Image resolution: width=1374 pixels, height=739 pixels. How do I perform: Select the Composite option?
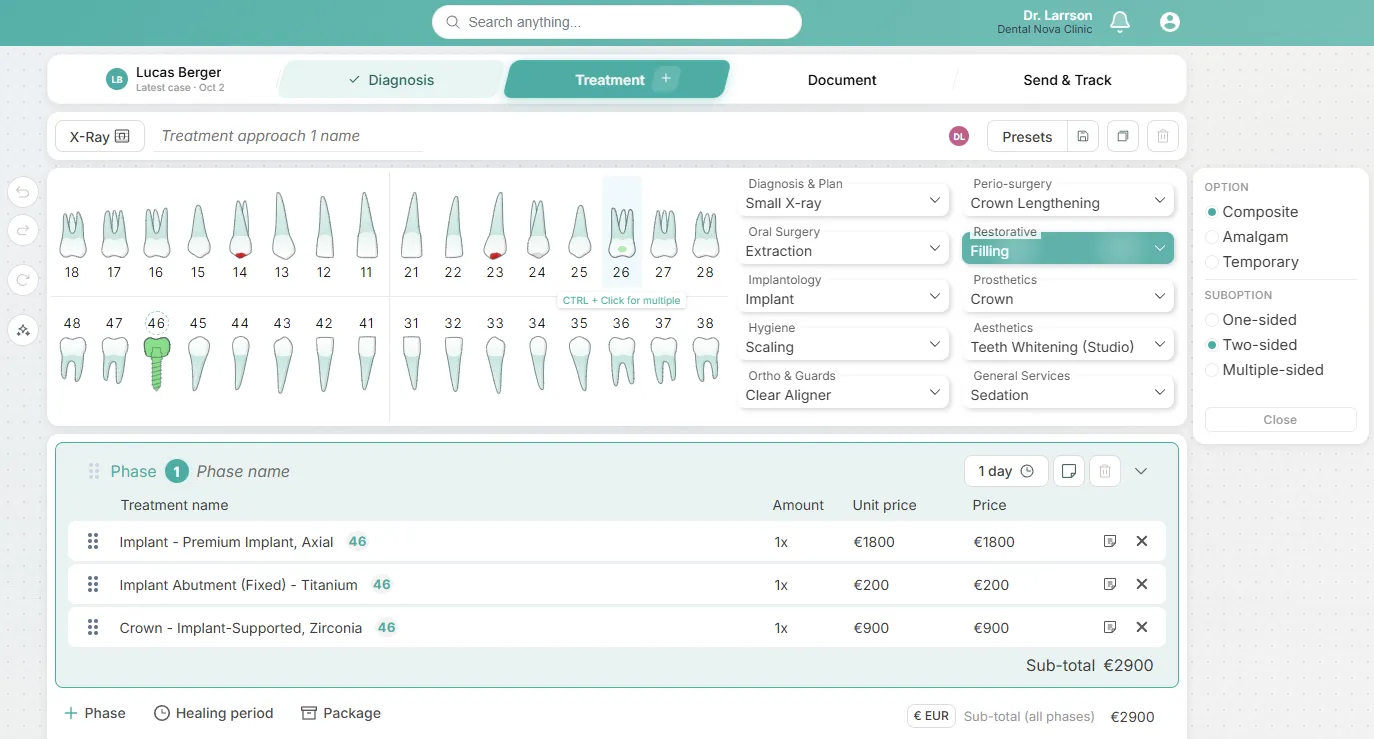1252,212
